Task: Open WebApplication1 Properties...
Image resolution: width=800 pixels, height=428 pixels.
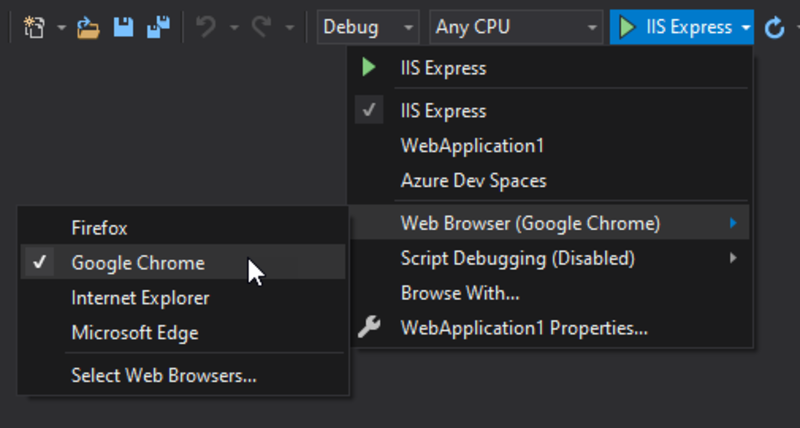Action: coord(551,328)
